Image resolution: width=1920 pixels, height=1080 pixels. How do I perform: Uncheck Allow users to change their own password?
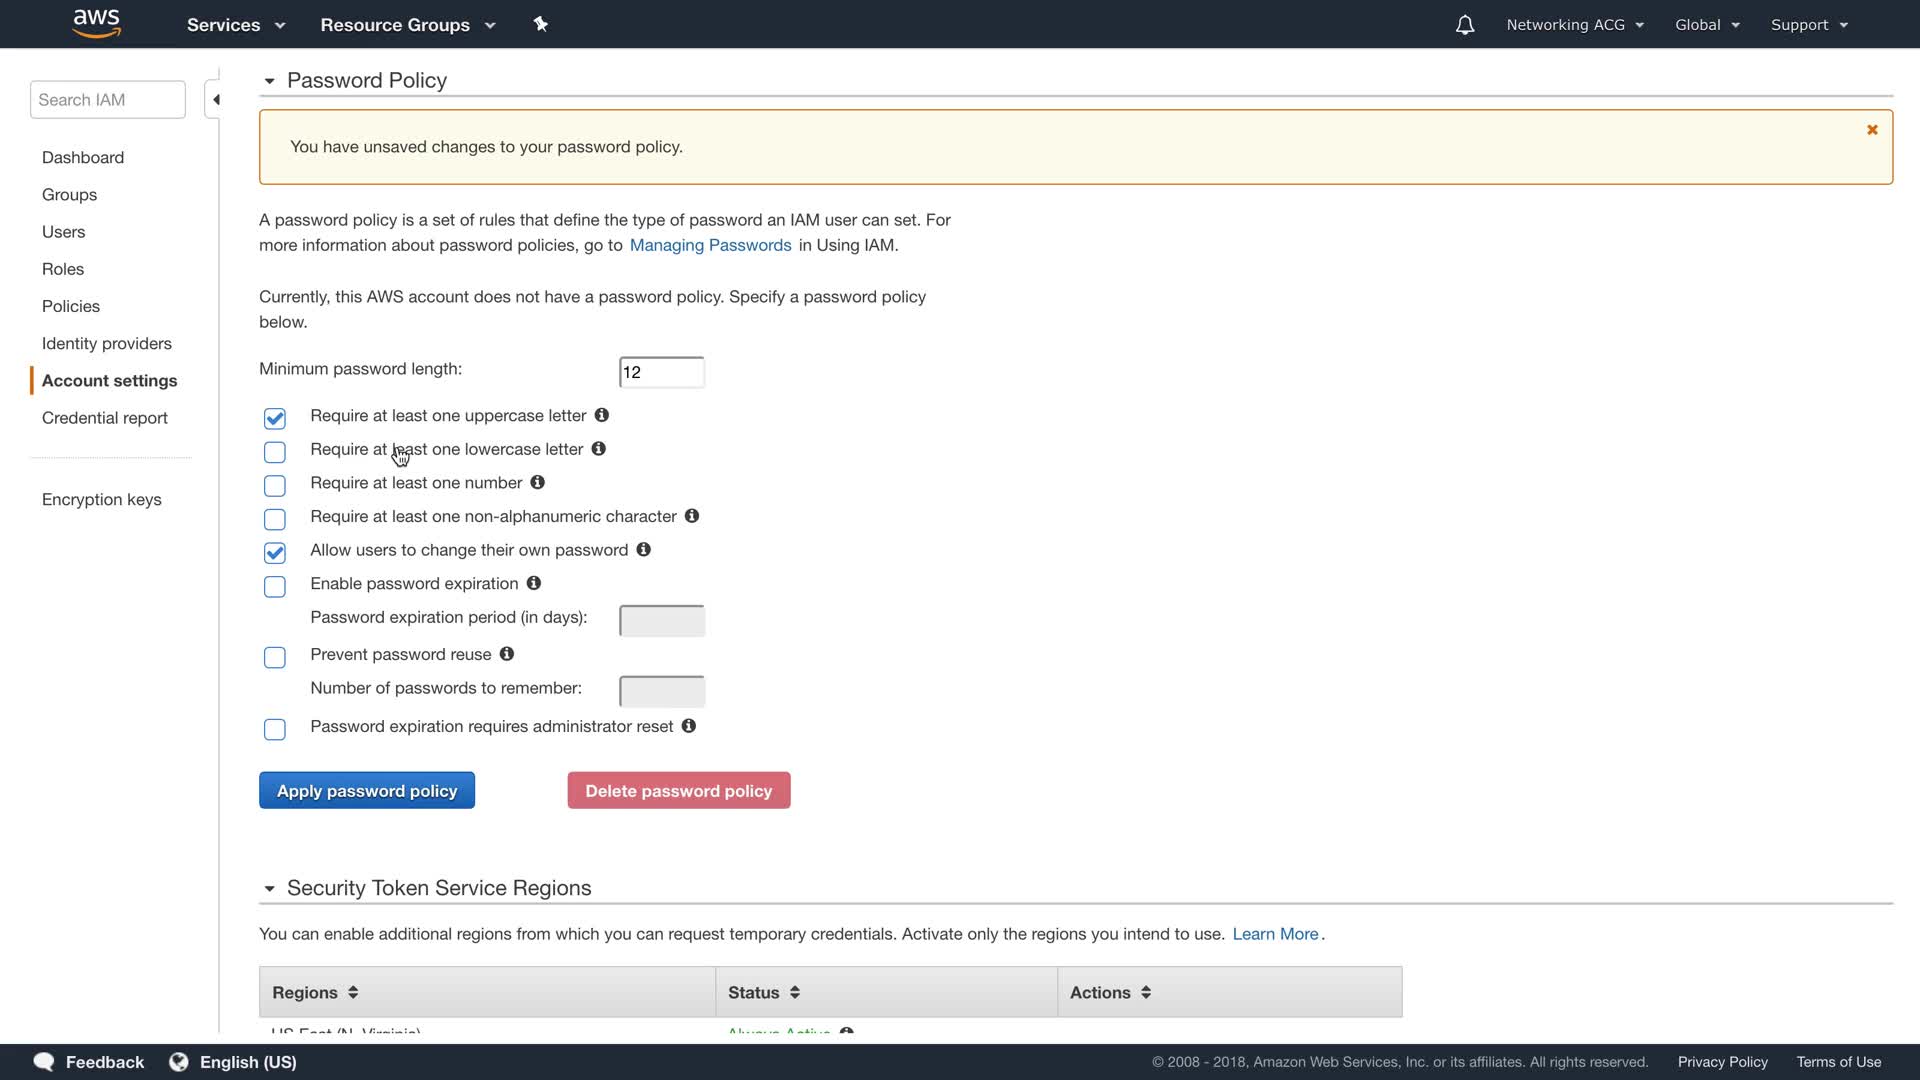point(275,553)
